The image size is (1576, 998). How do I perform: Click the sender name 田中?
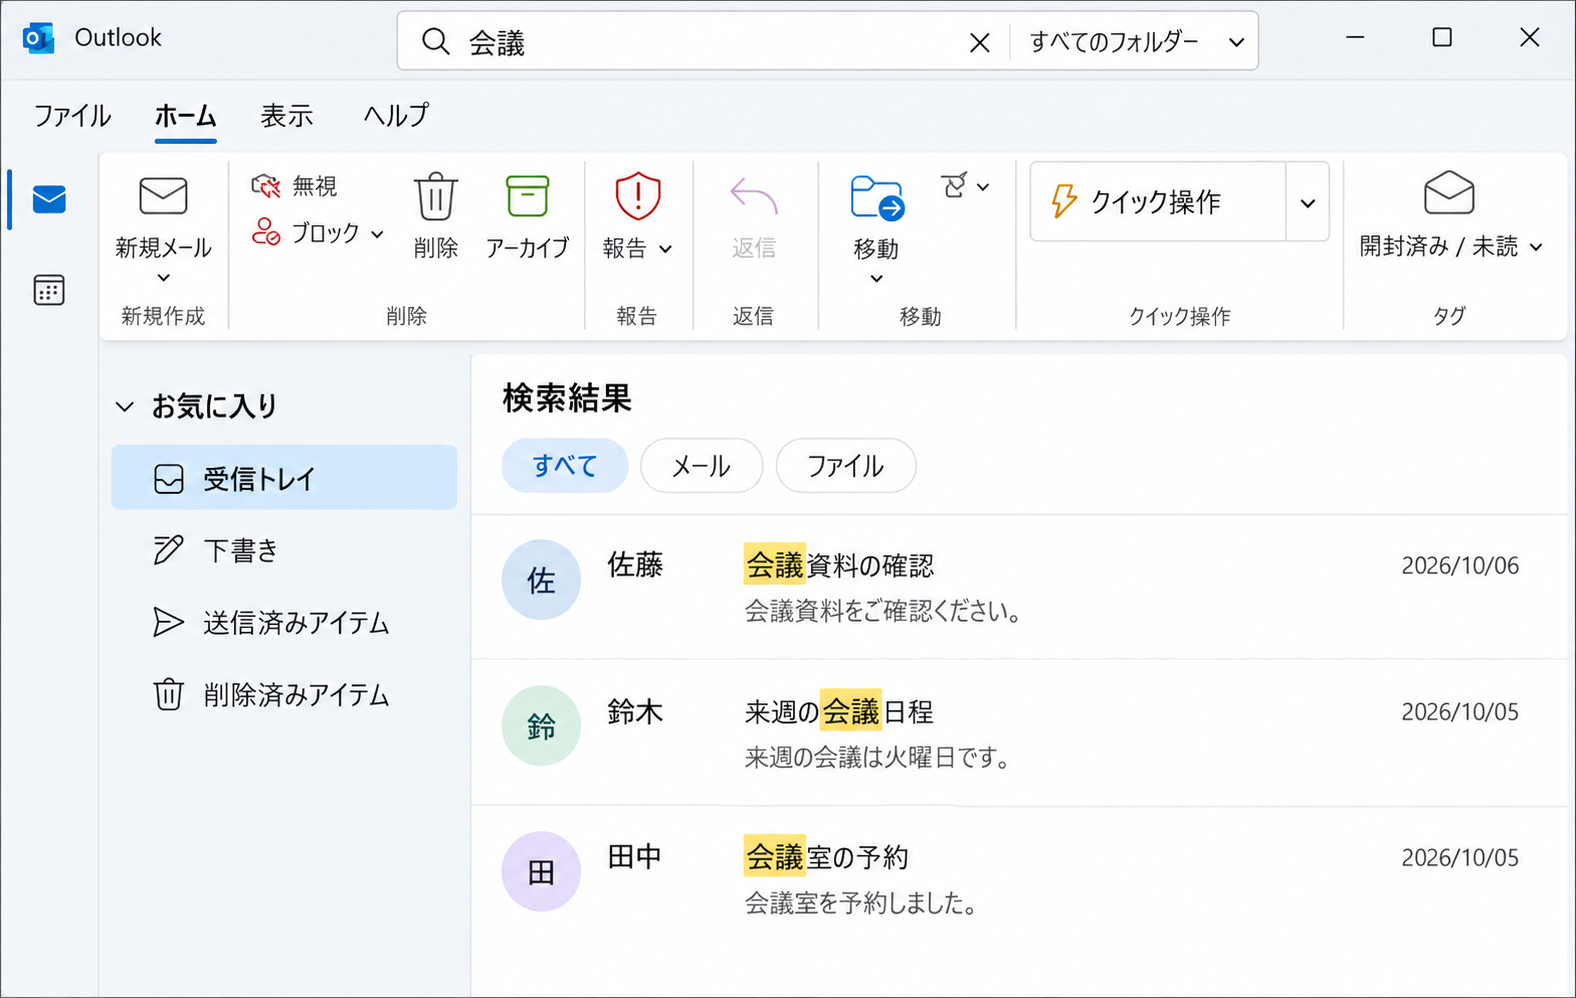tap(634, 857)
